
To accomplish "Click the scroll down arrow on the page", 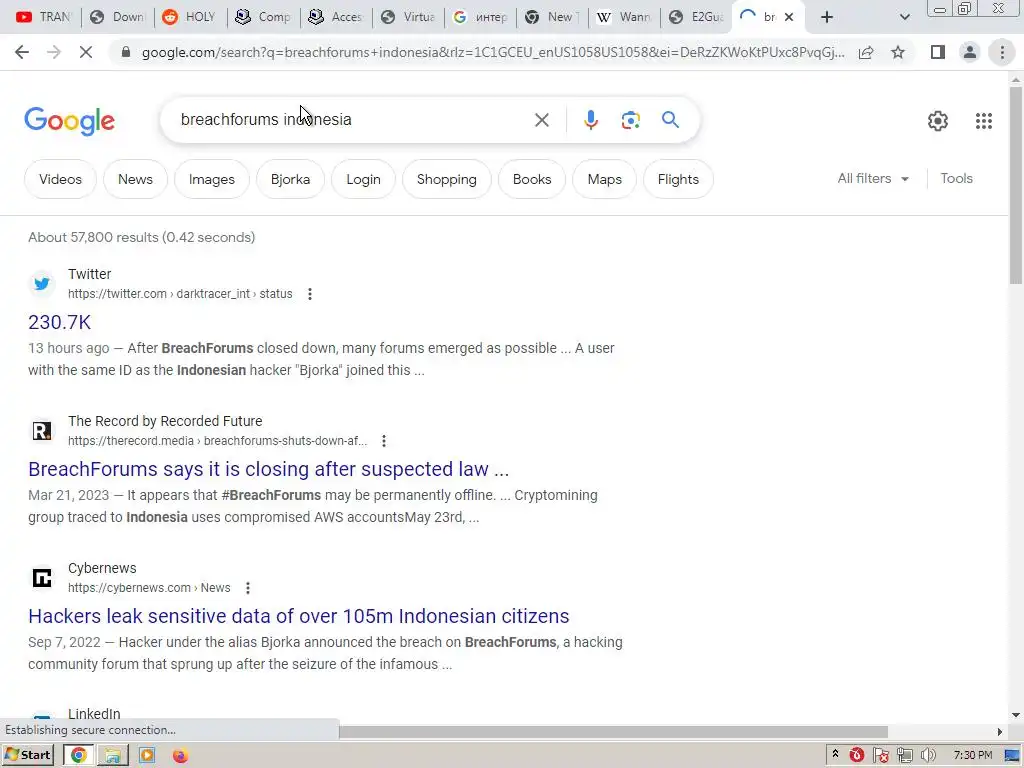I will coord(1016,715).
